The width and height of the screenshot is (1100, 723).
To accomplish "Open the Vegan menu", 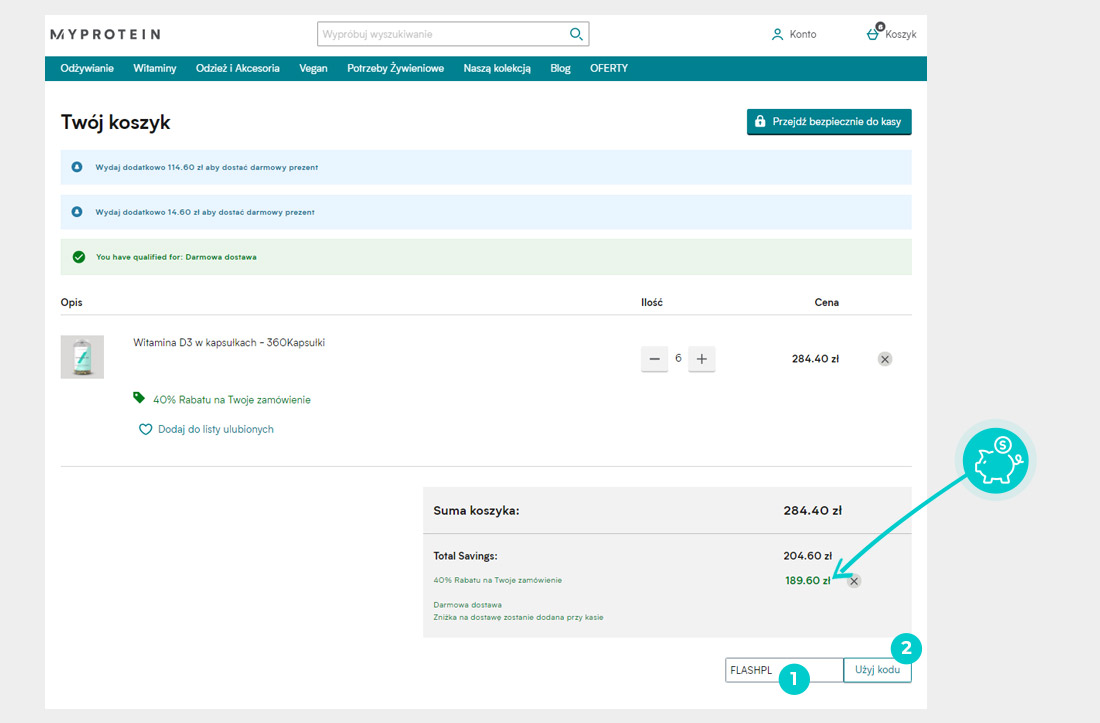I will pyautogui.click(x=314, y=68).
